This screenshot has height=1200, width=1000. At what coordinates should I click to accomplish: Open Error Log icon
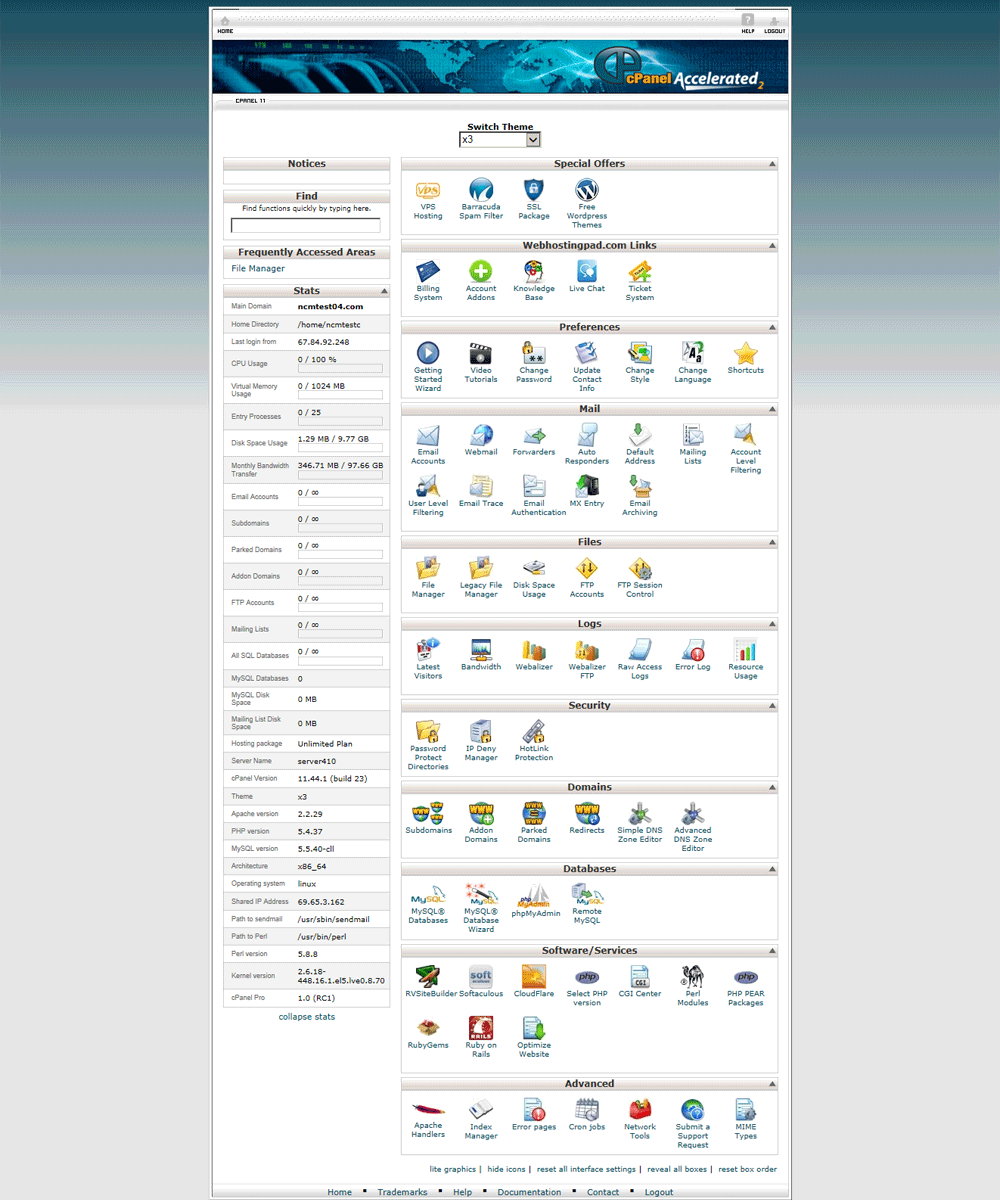(693, 650)
